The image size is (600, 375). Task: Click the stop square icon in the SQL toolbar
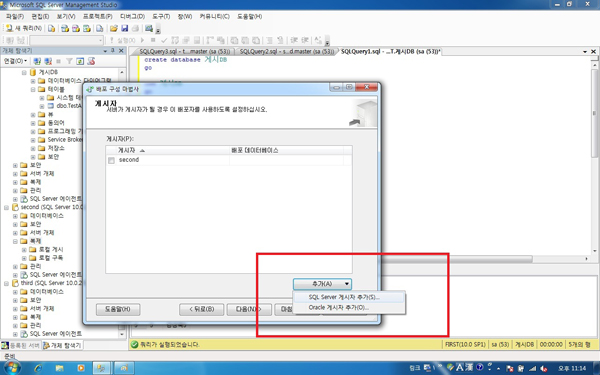[153, 40]
